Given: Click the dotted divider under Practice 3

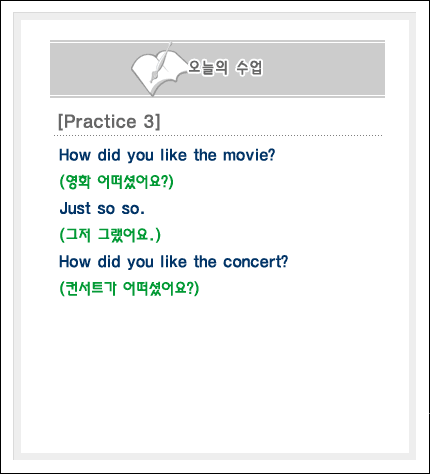Looking at the screenshot, I should tap(218, 136).
